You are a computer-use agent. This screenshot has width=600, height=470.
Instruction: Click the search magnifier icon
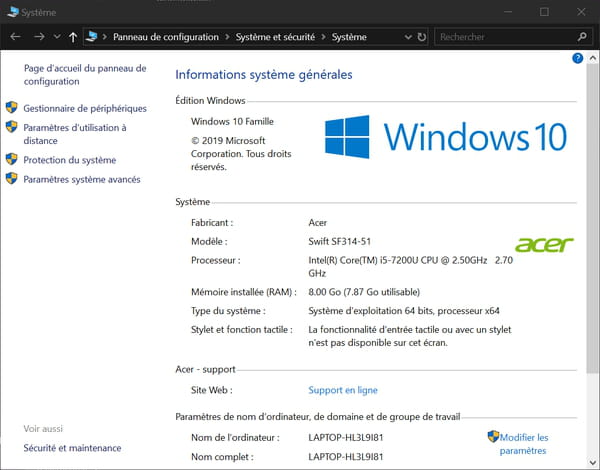582,37
